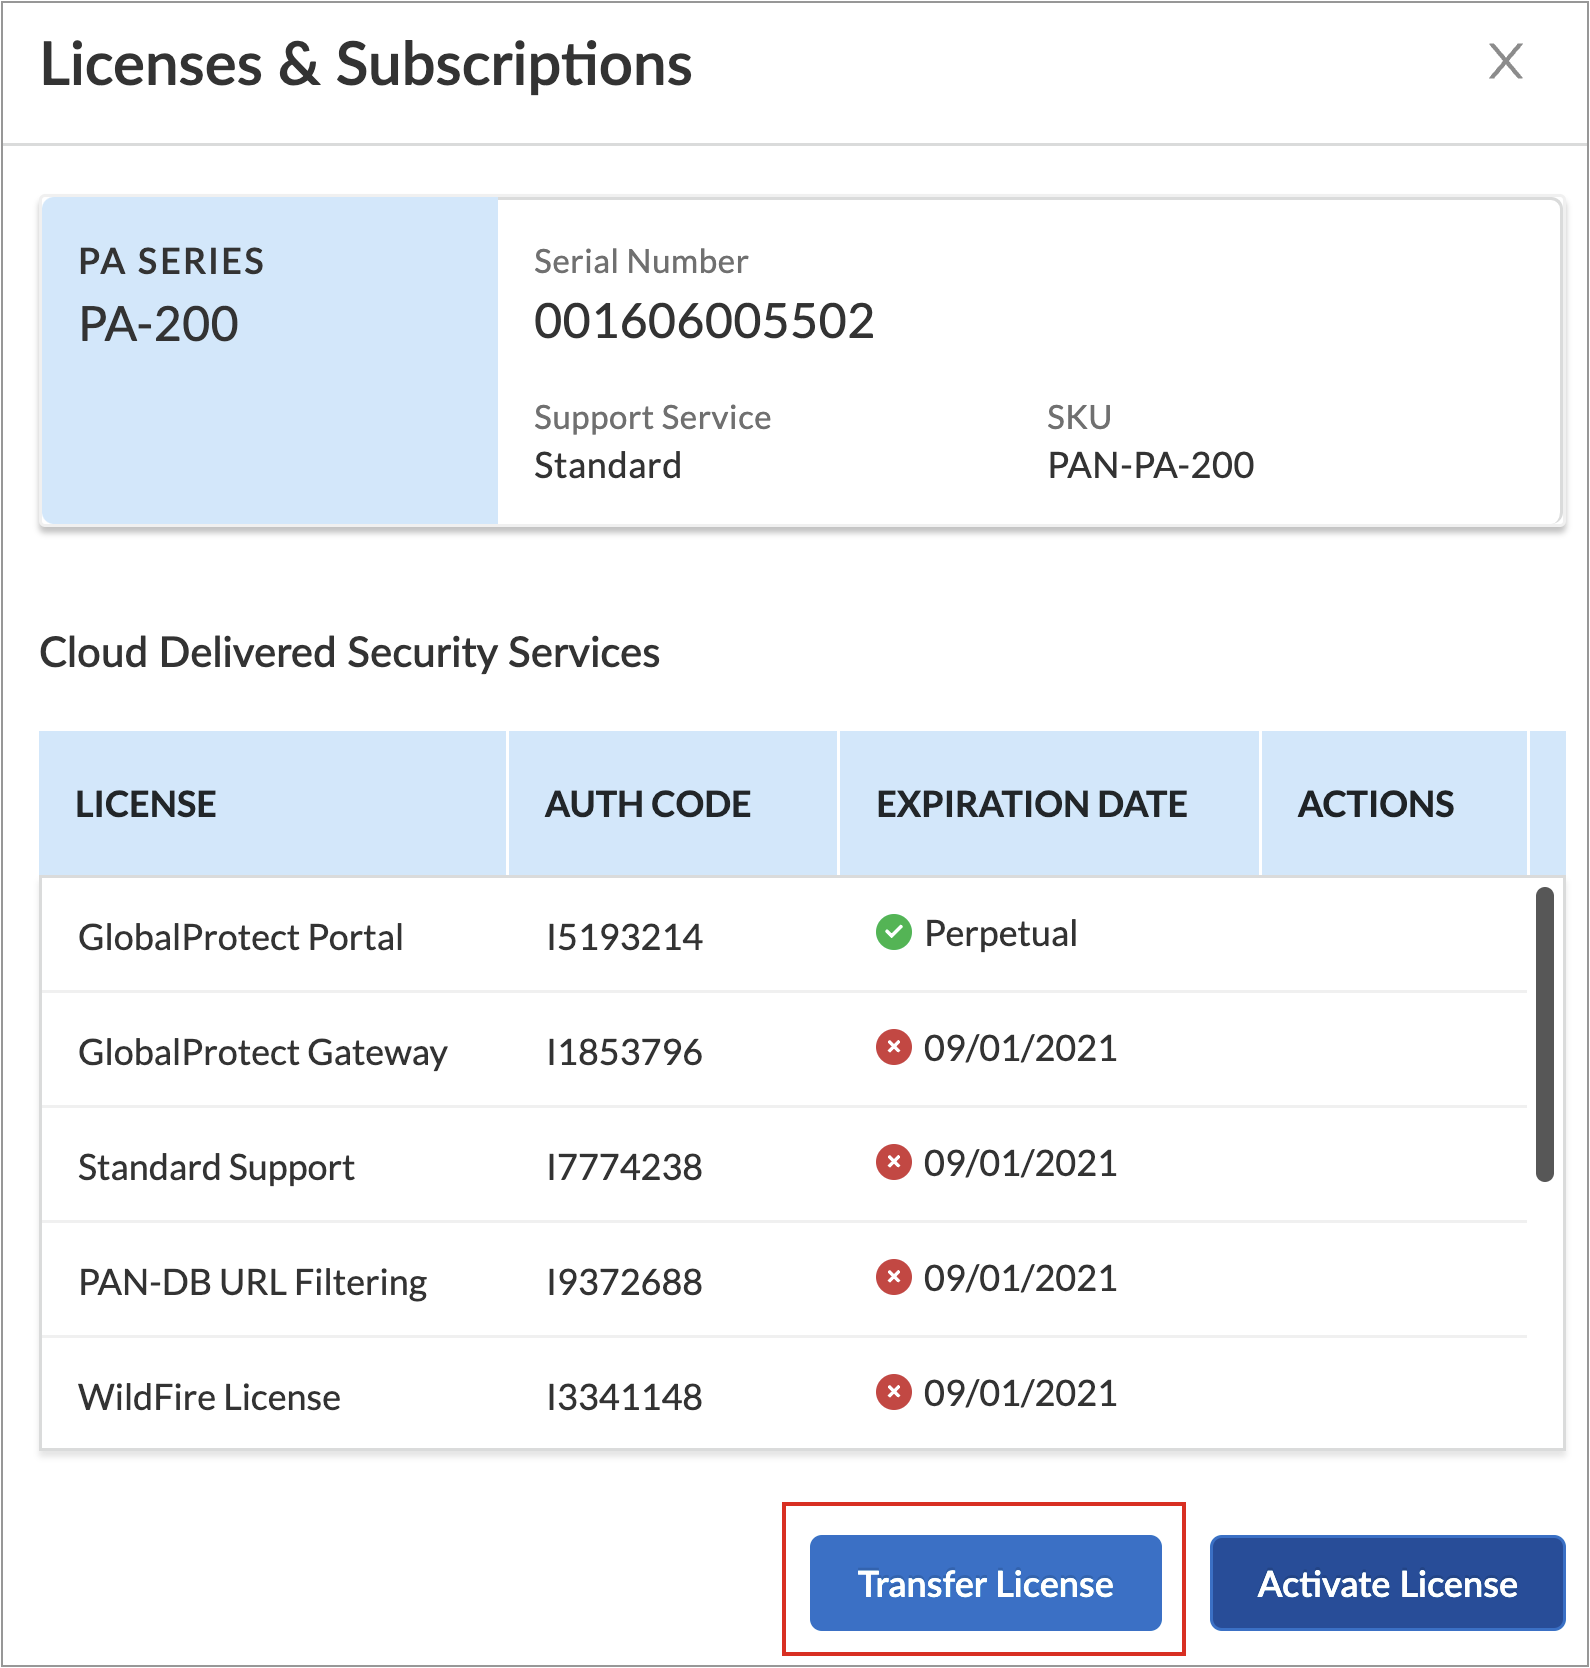The image size is (1590, 1668).
Task: Click the license table vertical scrollbar
Action: [x=1545, y=1034]
